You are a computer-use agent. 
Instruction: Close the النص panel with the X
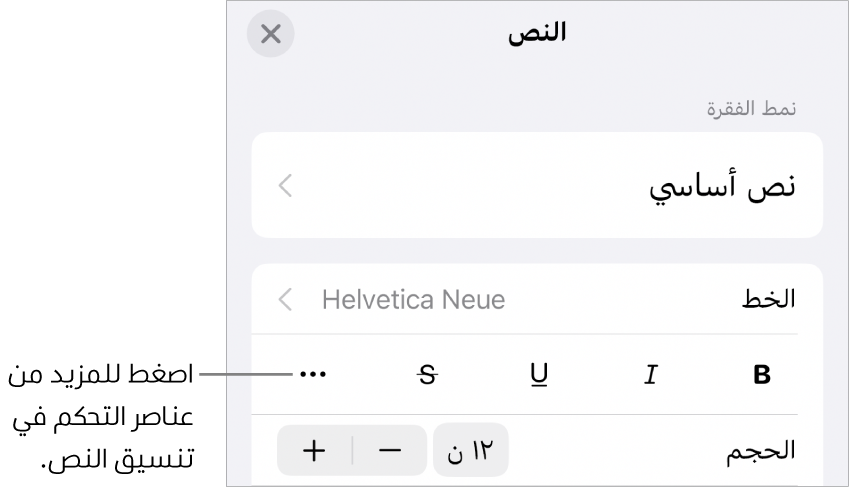271,34
